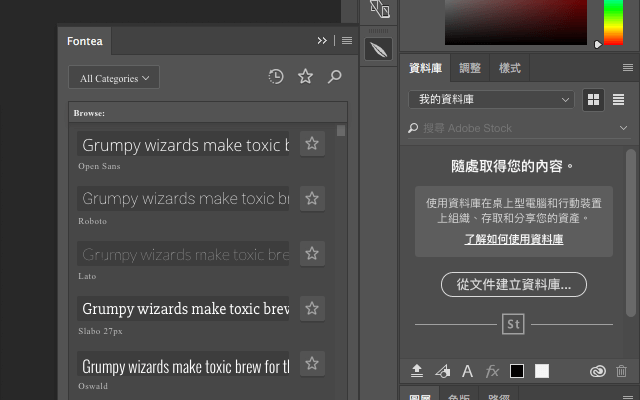Click the add graphic upload icon
This screenshot has height=400, width=640.
point(417,371)
